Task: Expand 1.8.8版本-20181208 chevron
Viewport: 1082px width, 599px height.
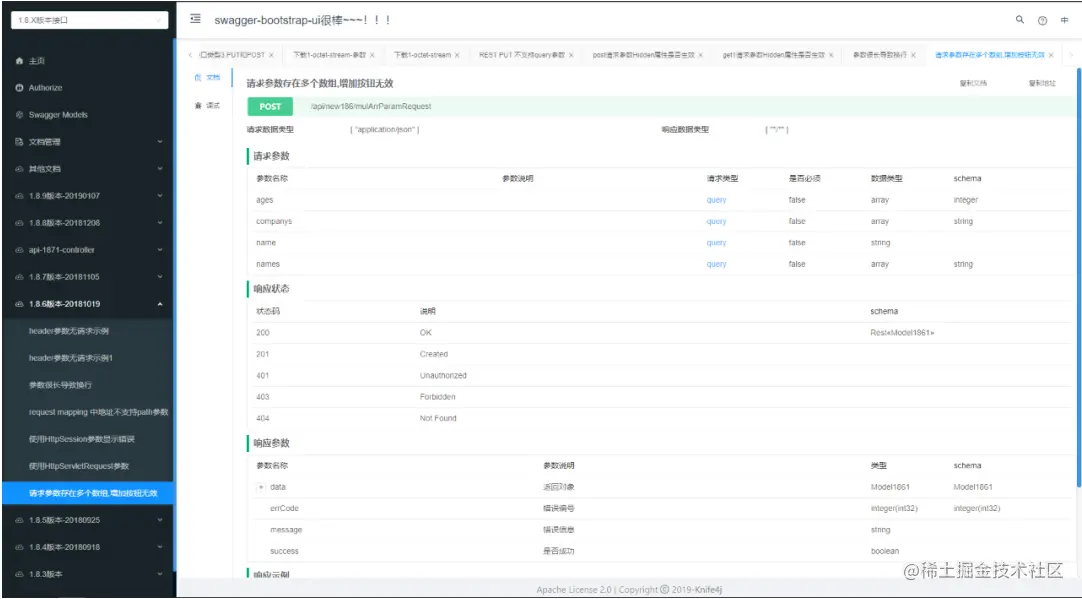Action: pyautogui.click(x=160, y=223)
